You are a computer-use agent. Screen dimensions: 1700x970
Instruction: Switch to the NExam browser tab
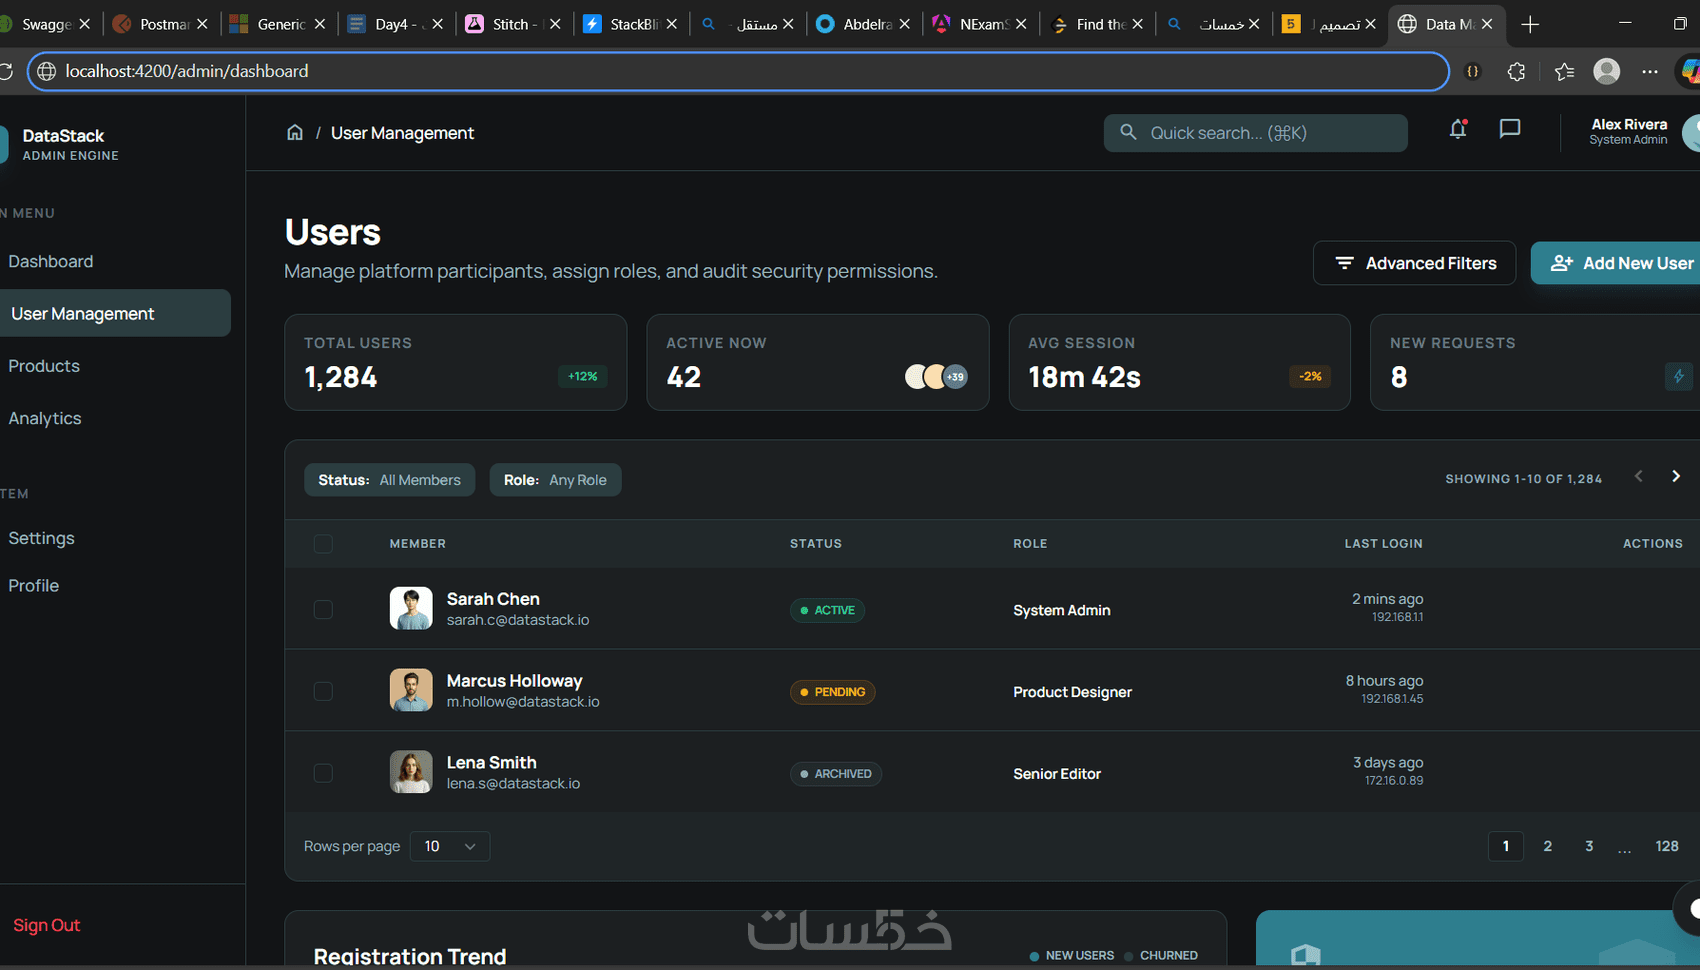(x=979, y=24)
